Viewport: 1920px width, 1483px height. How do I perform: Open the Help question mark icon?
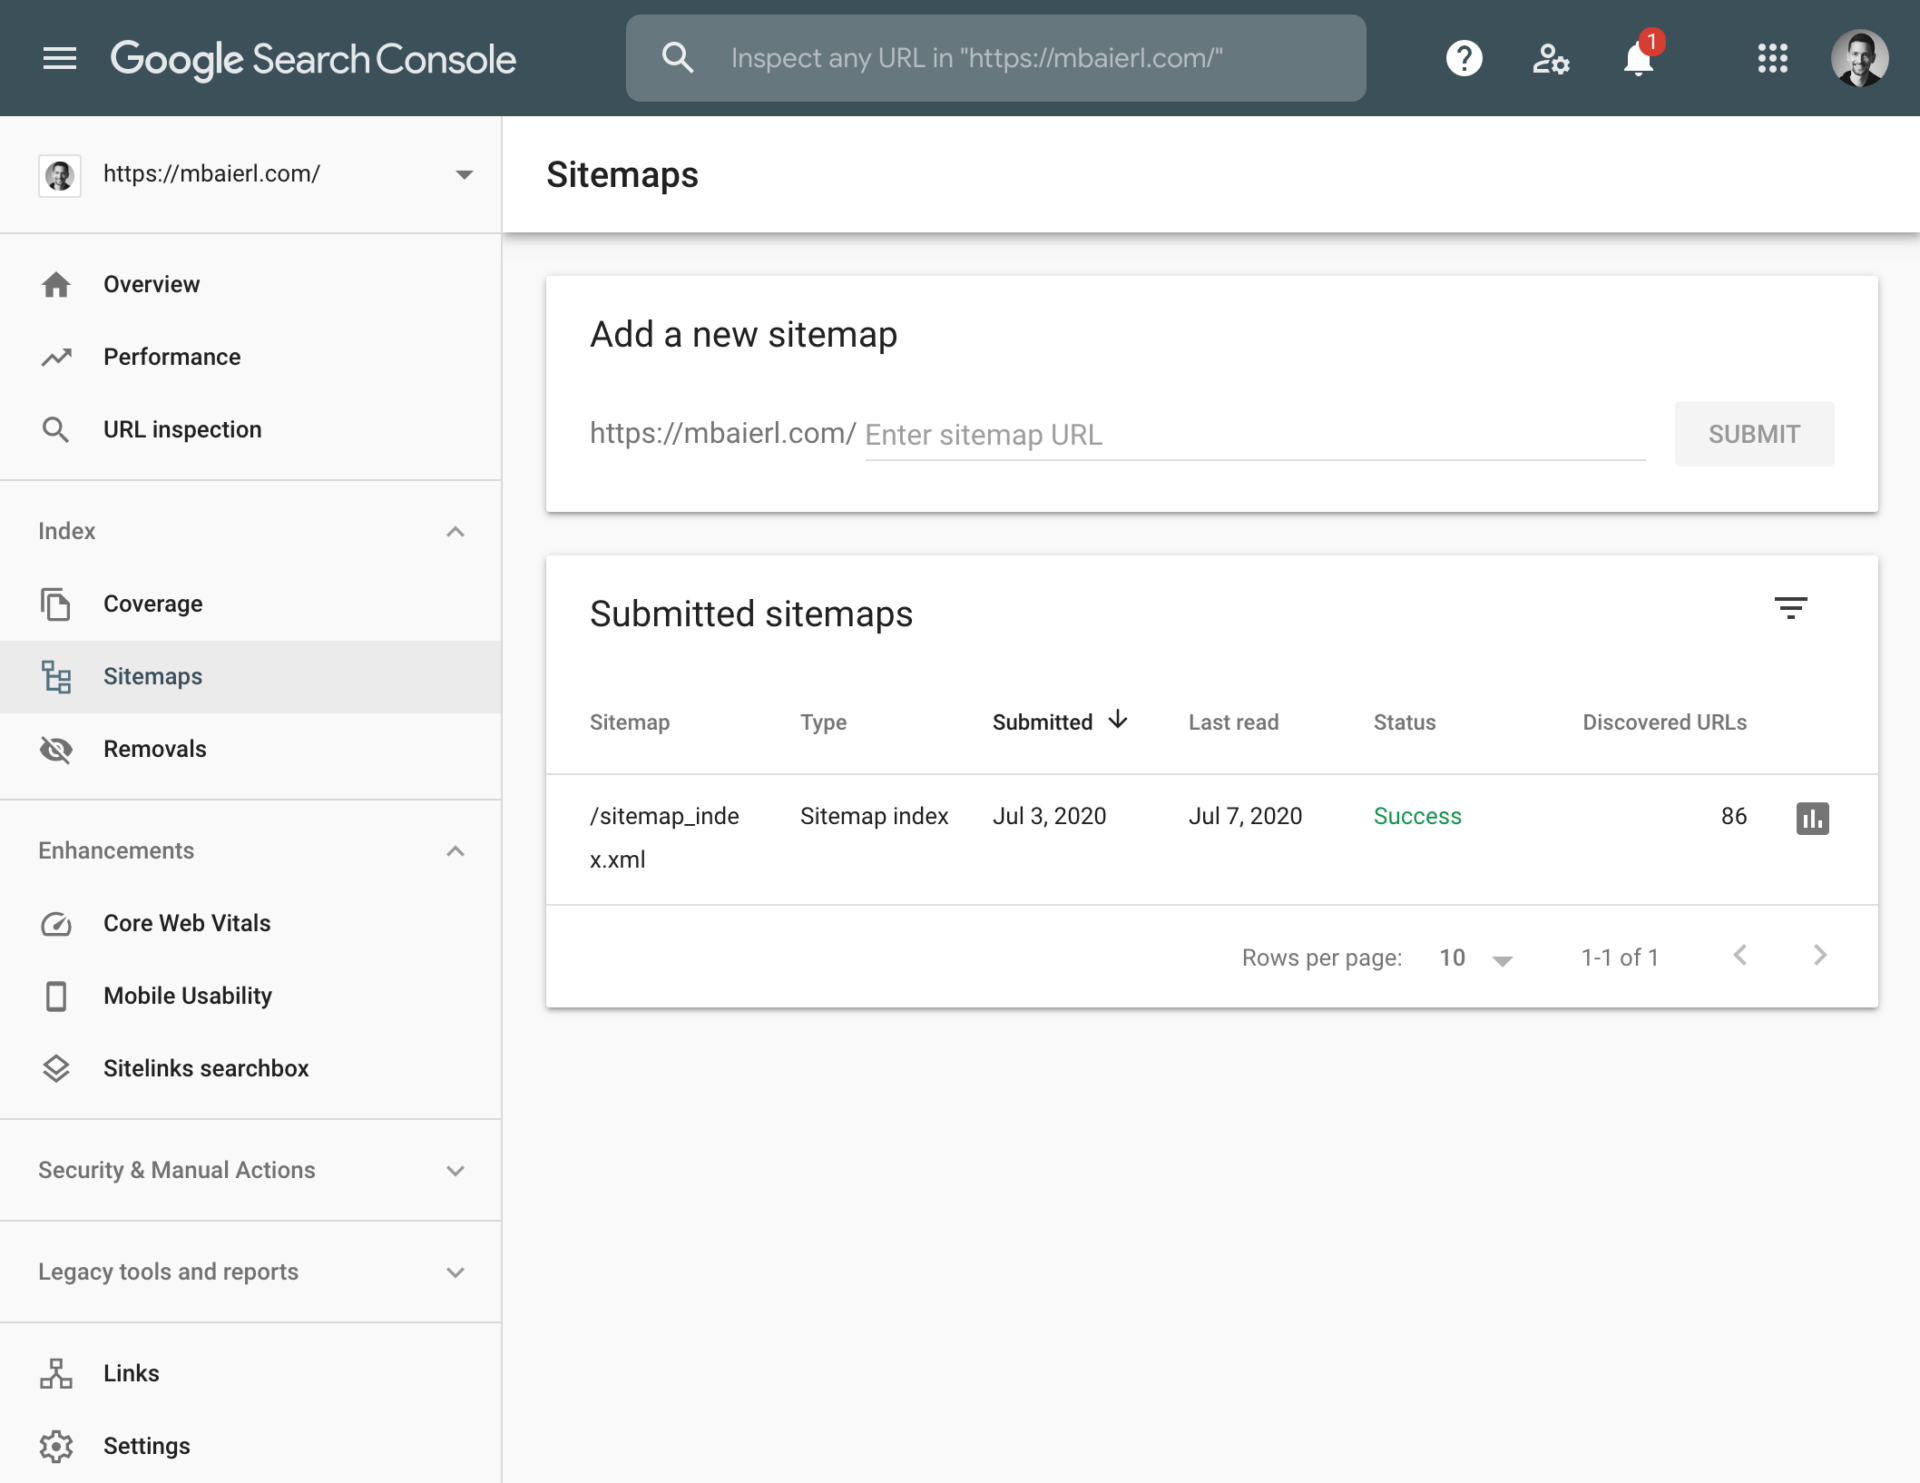[x=1463, y=58]
